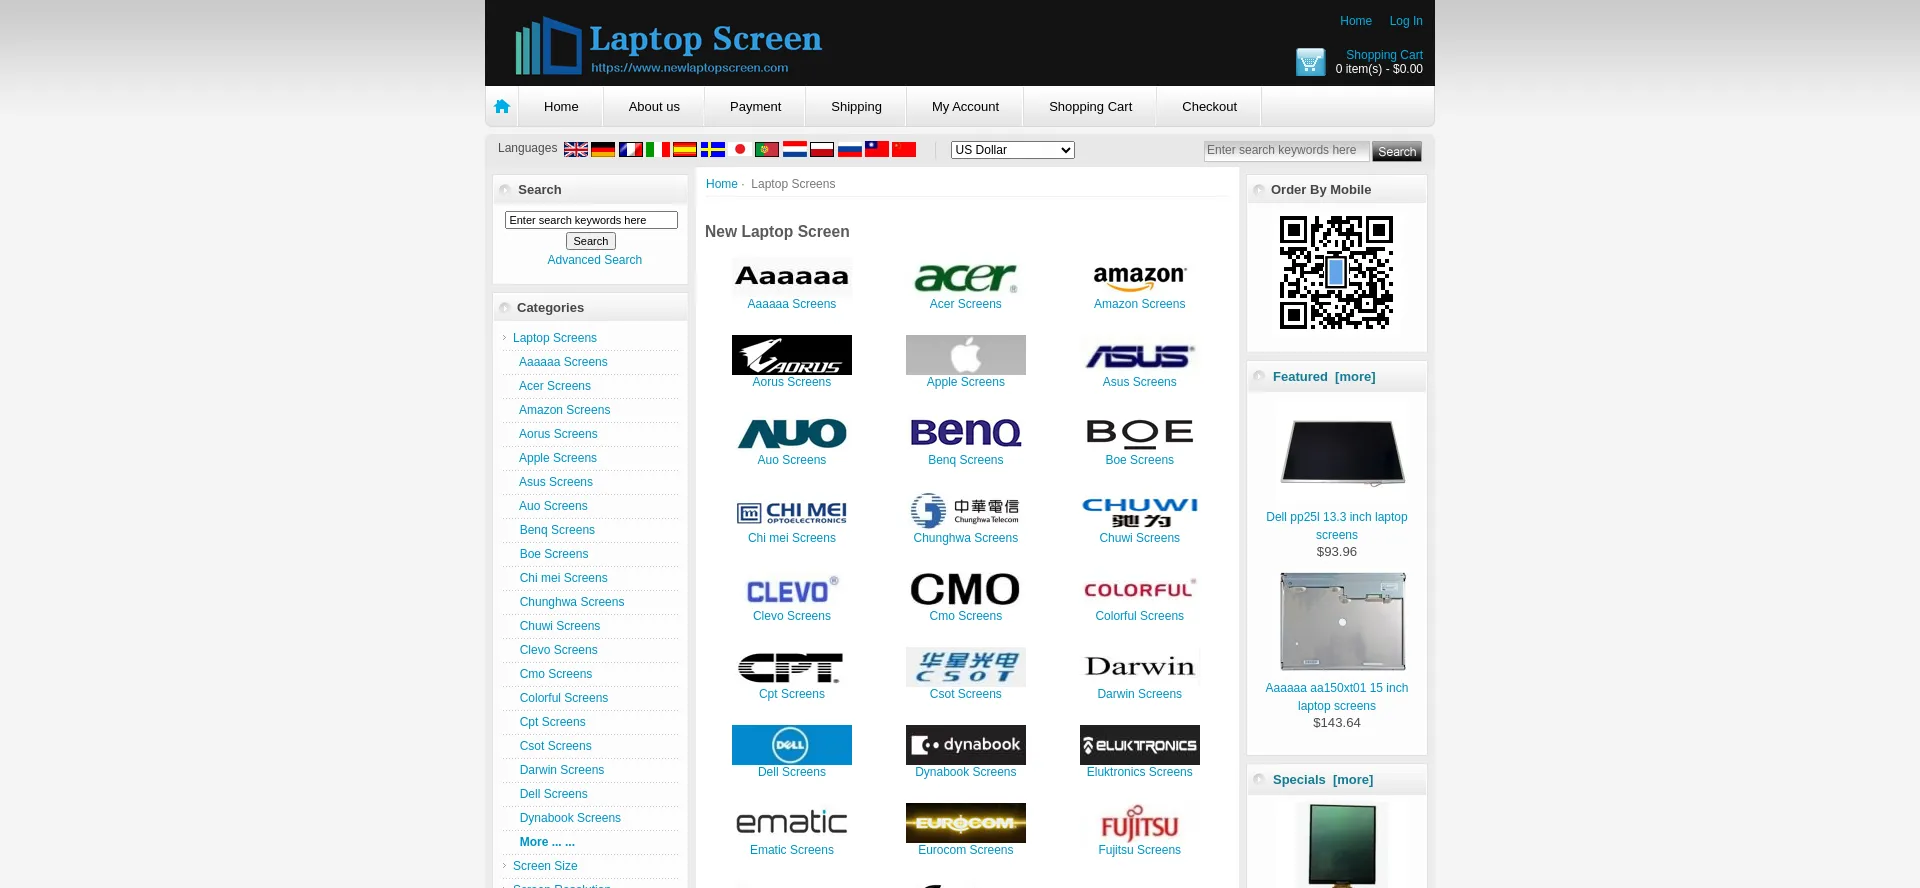Open Chunghwa Screens in sidebar categories
The height and width of the screenshot is (888, 1920).
tap(572, 602)
